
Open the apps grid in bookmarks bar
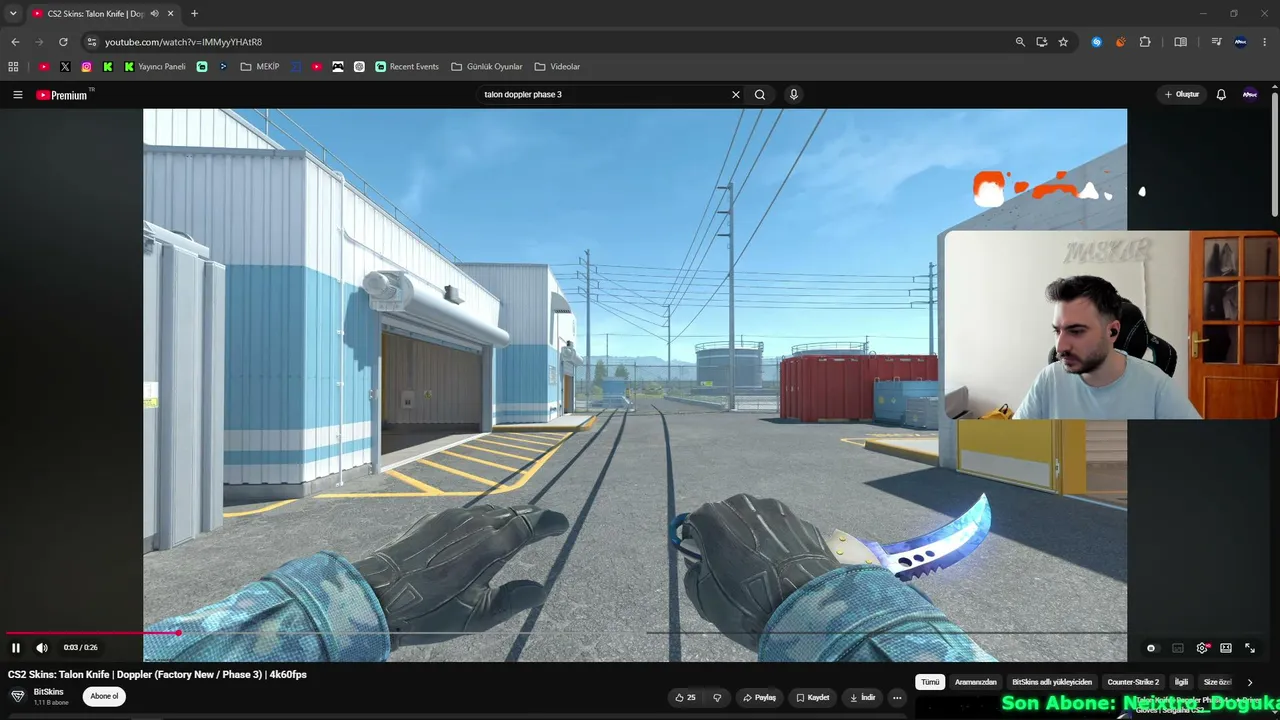tap(13, 67)
